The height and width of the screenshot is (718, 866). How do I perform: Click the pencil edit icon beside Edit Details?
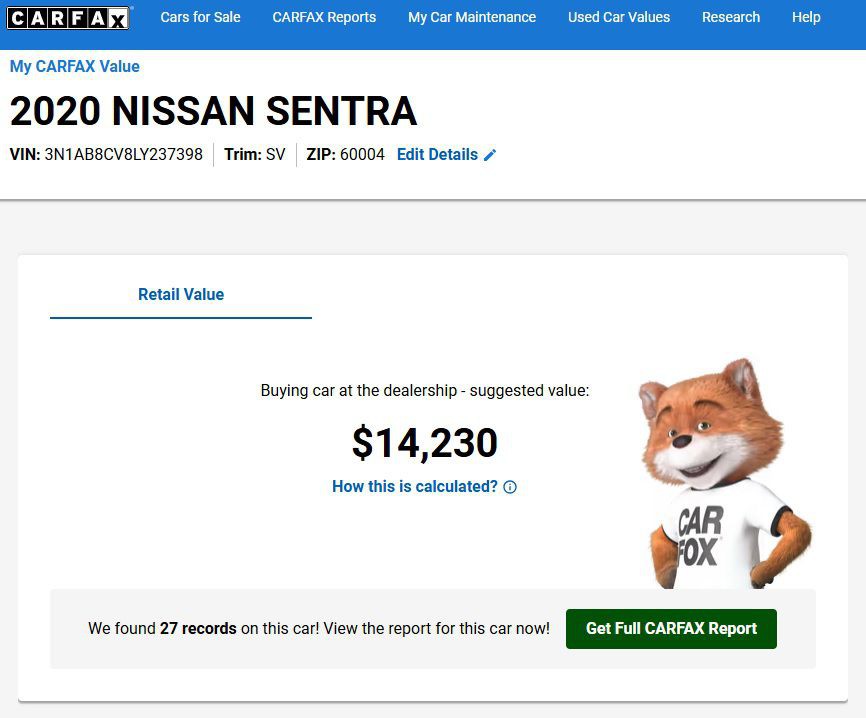coord(490,154)
